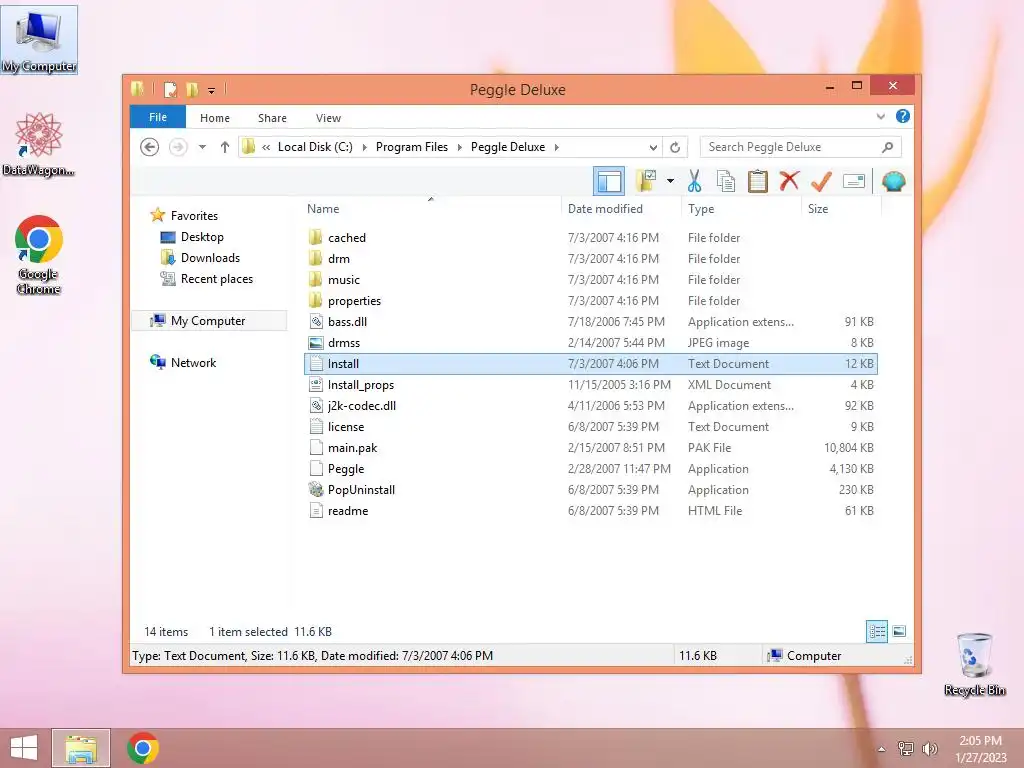Sort by the Size column header
The width and height of the screenshot is (1024, 768).
pyautogui.click(x=818, y=209)
